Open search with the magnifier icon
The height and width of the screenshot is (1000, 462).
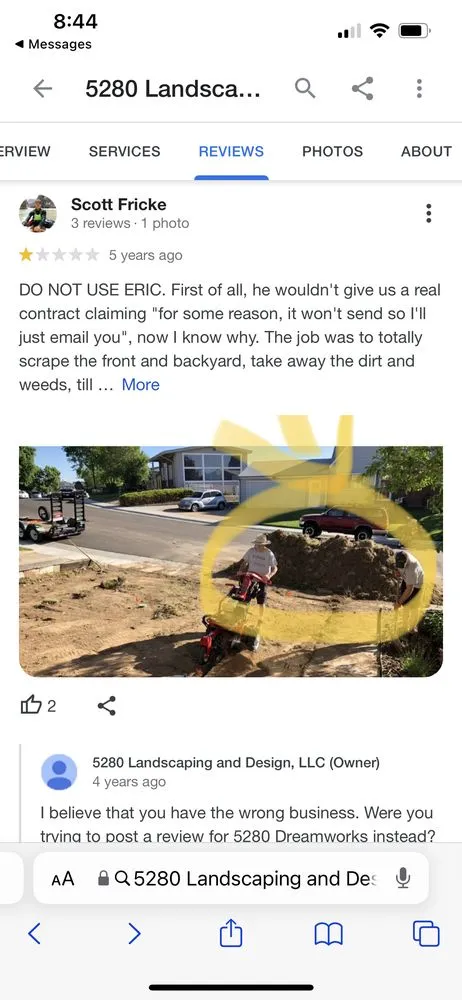click(305, 89)
